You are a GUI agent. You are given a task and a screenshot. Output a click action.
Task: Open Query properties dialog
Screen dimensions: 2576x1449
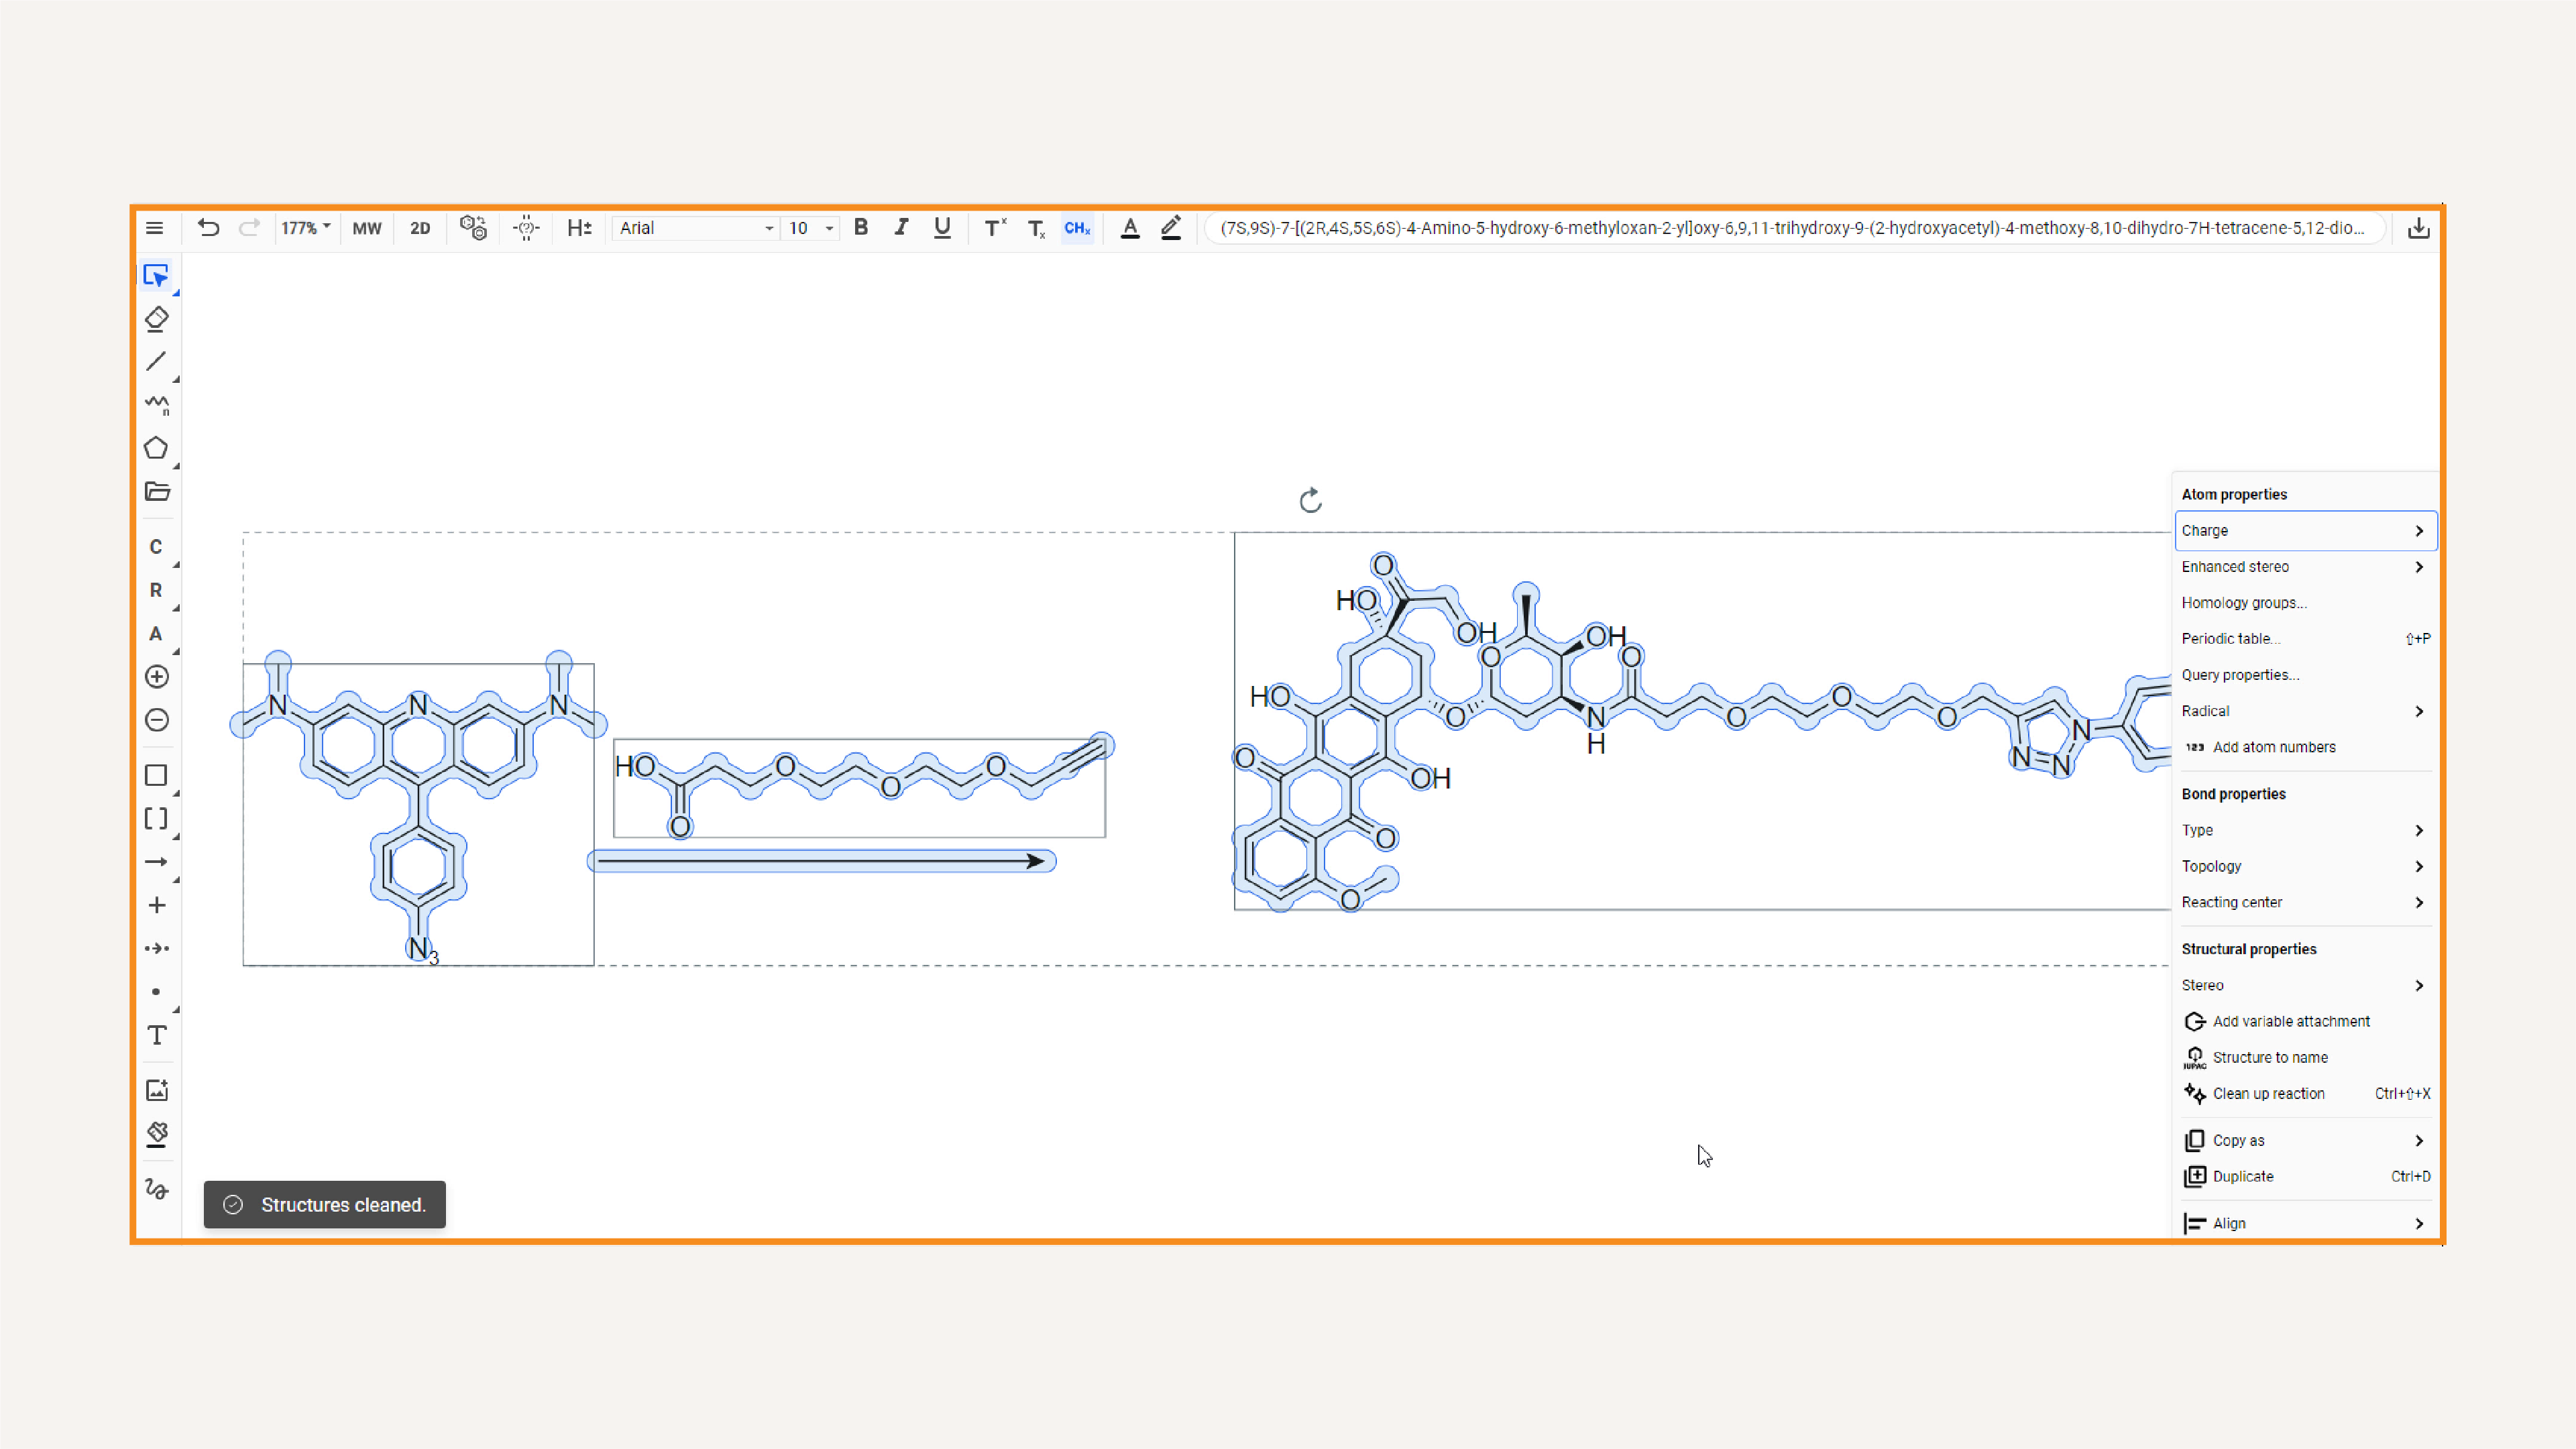[x=2305, y=674]
